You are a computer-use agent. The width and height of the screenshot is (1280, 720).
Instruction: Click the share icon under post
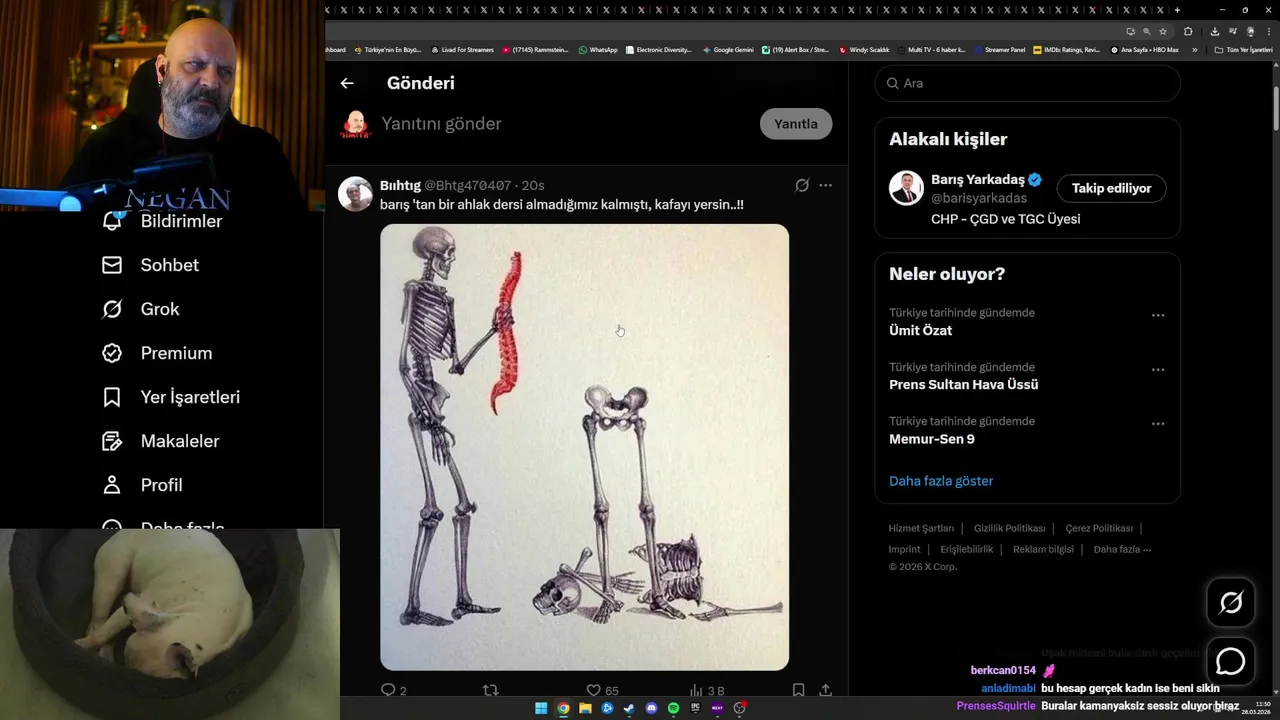pos(825,690)
